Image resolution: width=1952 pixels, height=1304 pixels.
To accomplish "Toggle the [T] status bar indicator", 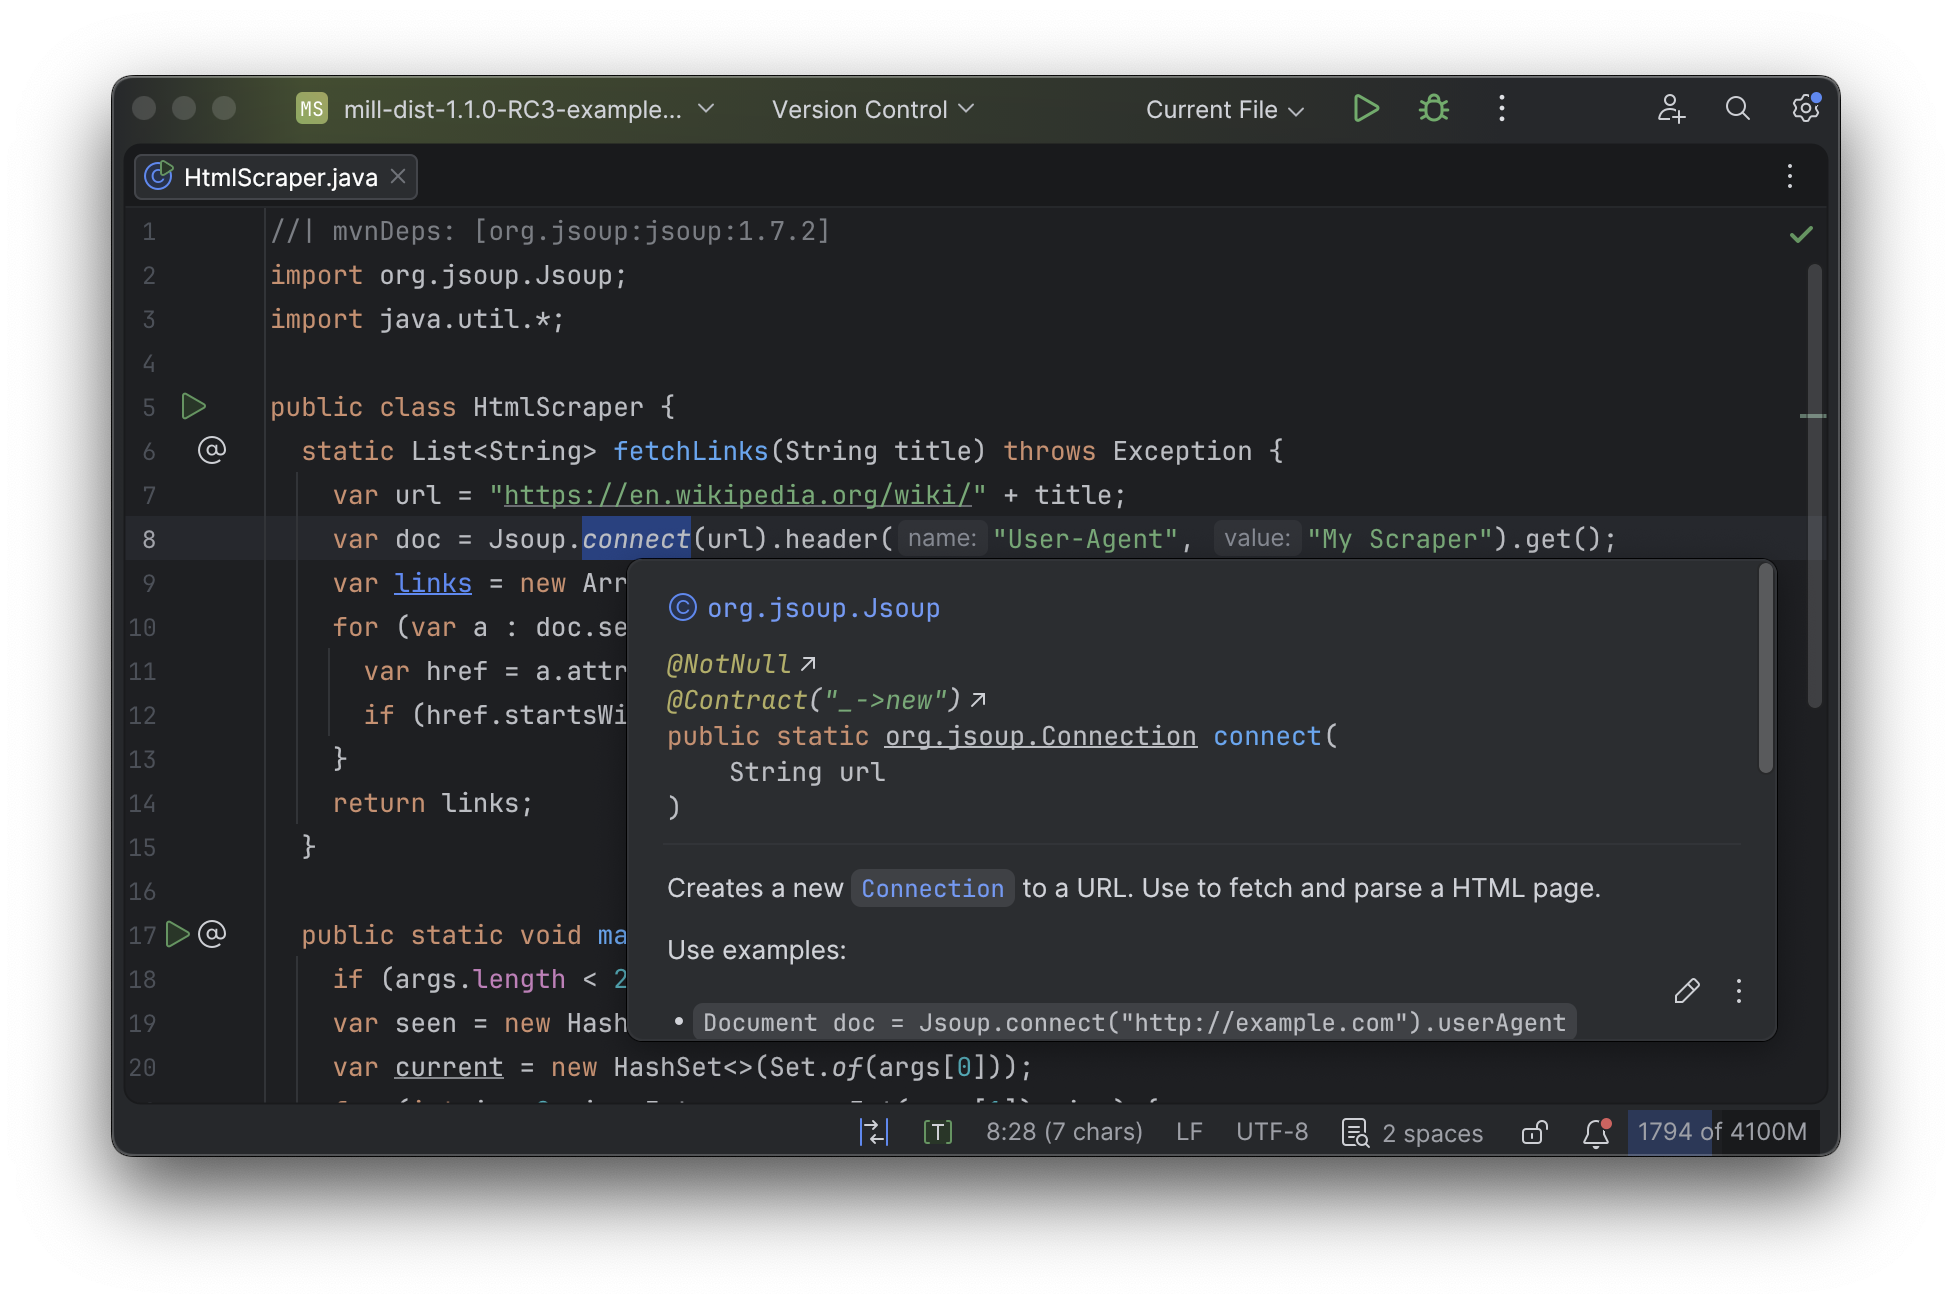I will point(937,1132).
